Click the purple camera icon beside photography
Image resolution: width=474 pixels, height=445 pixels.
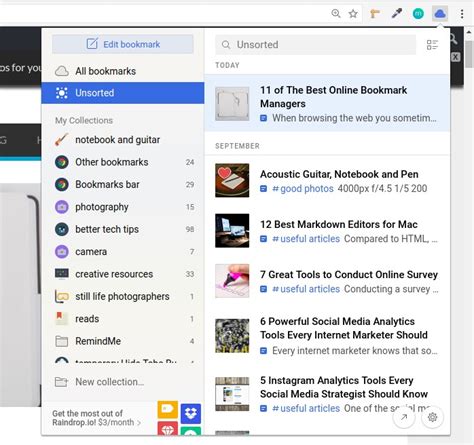pyautogui.click(x=62, y=207)
